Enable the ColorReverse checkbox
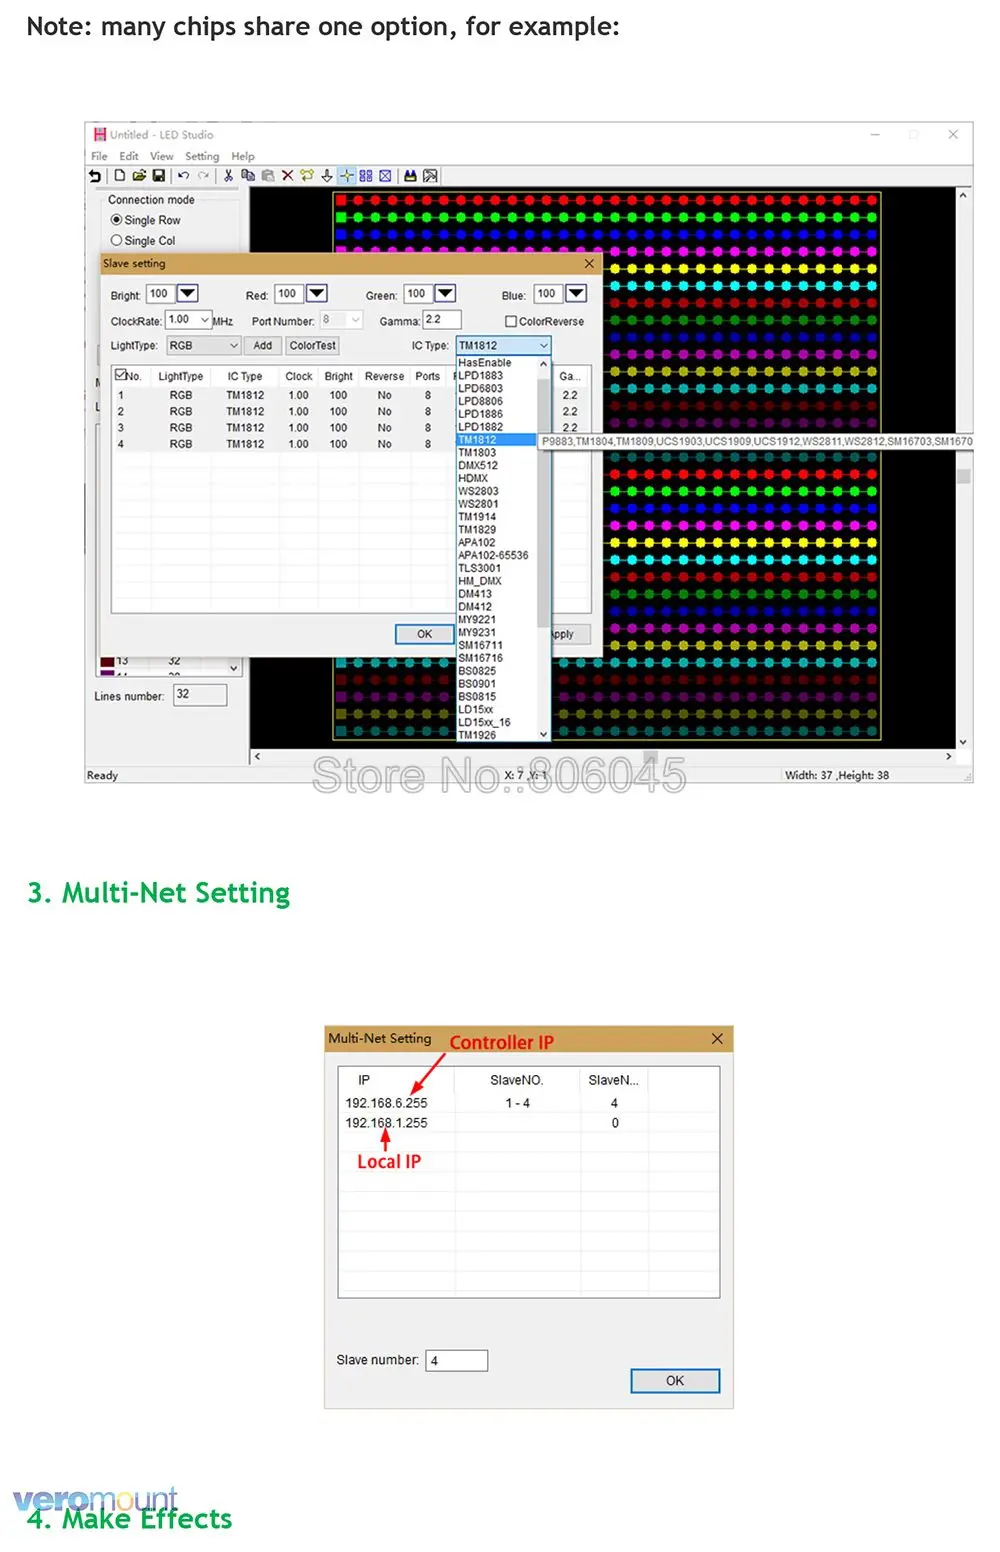Screen dimensions: 1000x1552 [x=511, y=322]
